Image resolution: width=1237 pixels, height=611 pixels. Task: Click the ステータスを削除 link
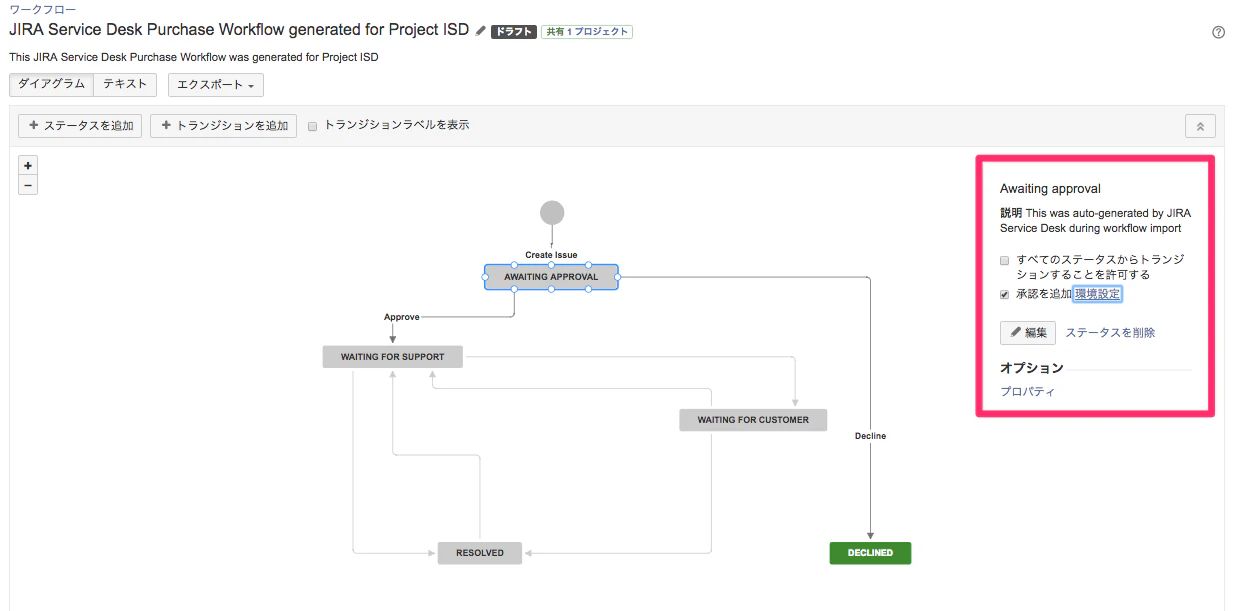tap(1110, 333)
